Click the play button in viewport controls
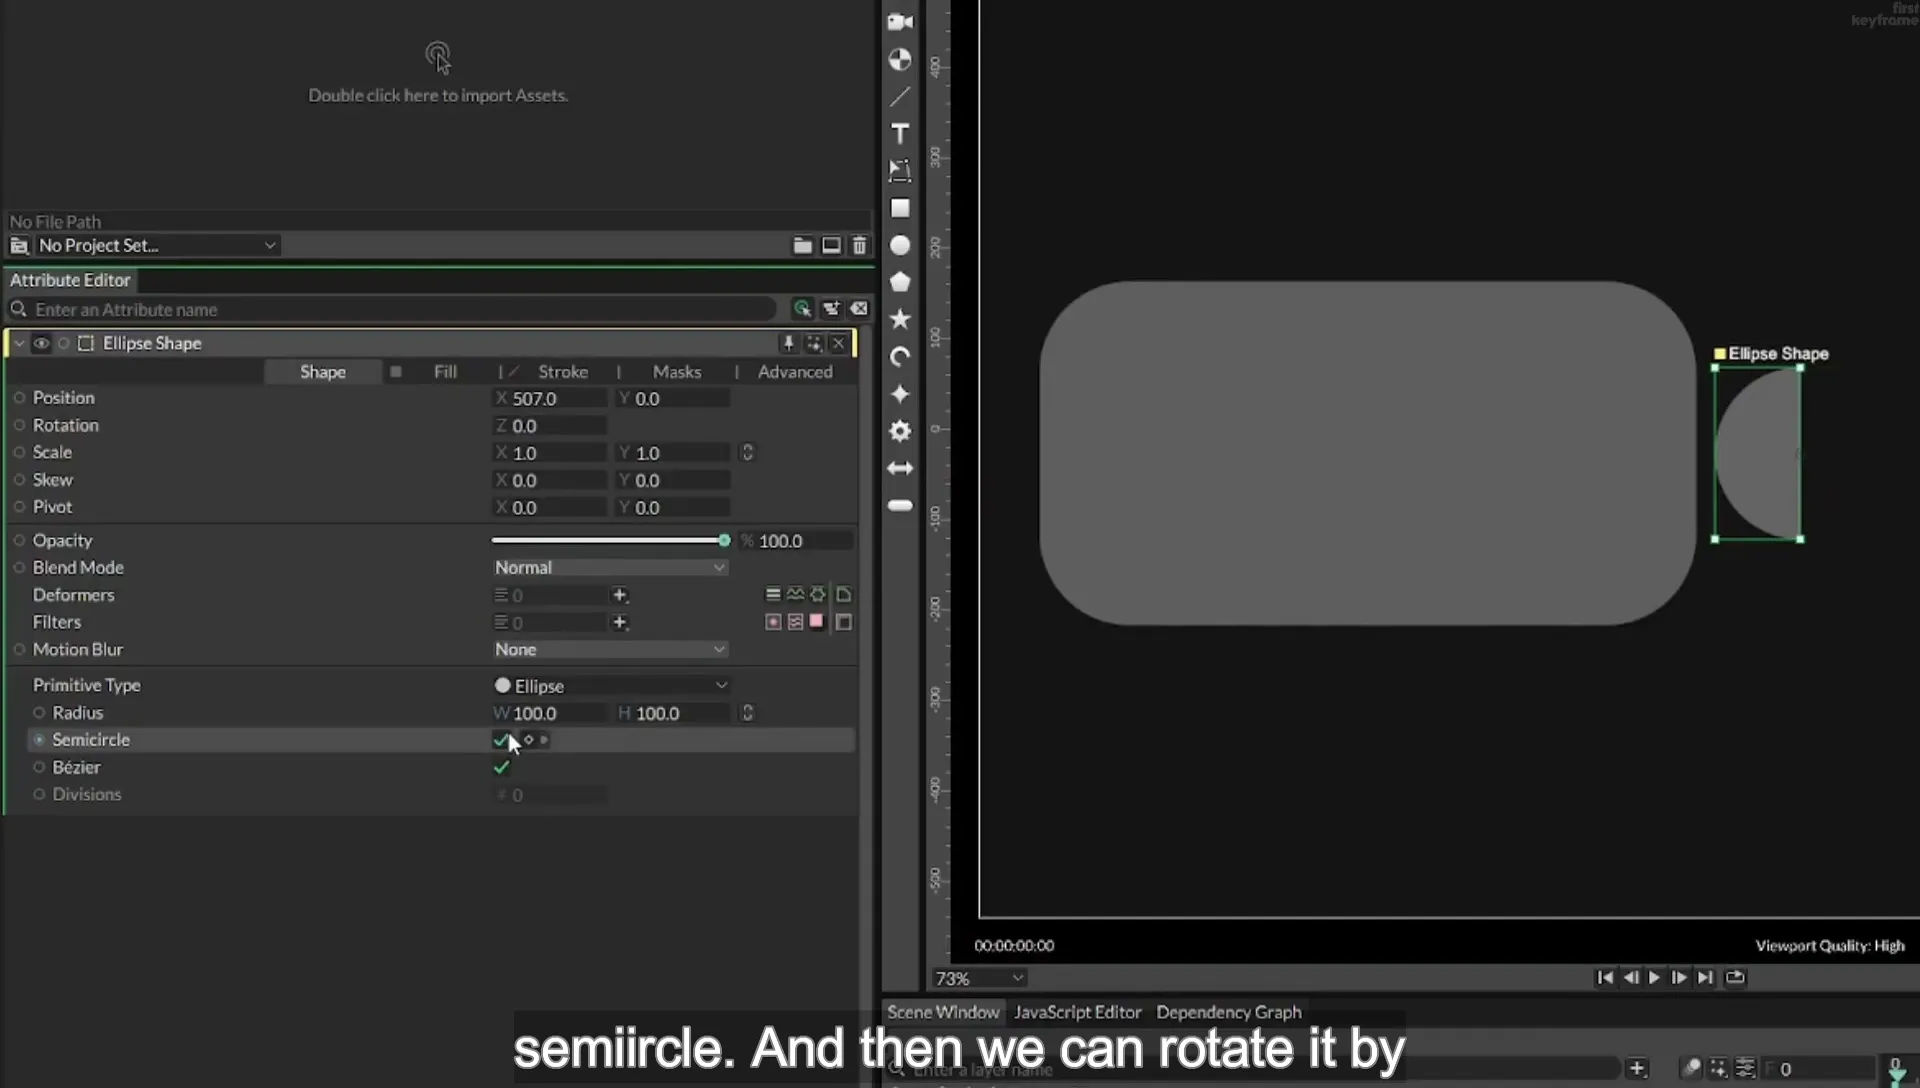Screen dimensions: 1920x1088 pos(1654,977)
